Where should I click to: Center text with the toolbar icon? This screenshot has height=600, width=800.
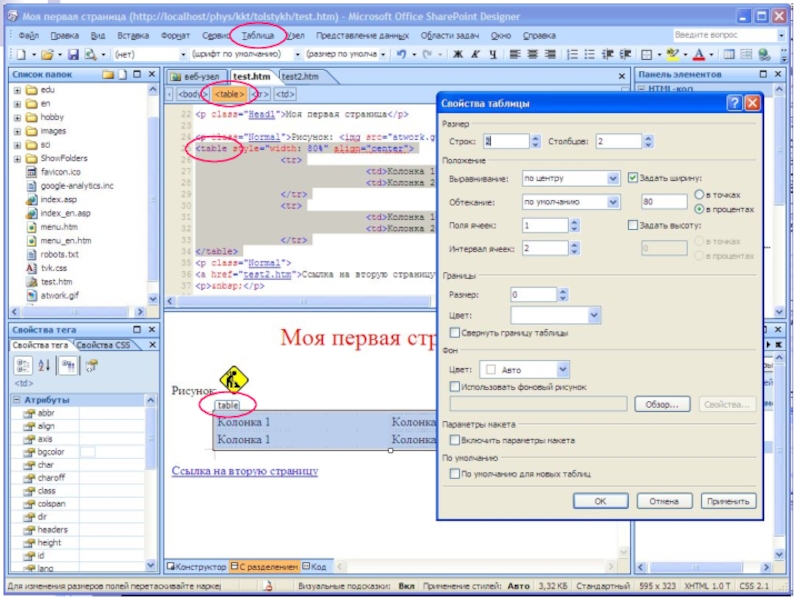pyautogui.click(x=533, y=54)
